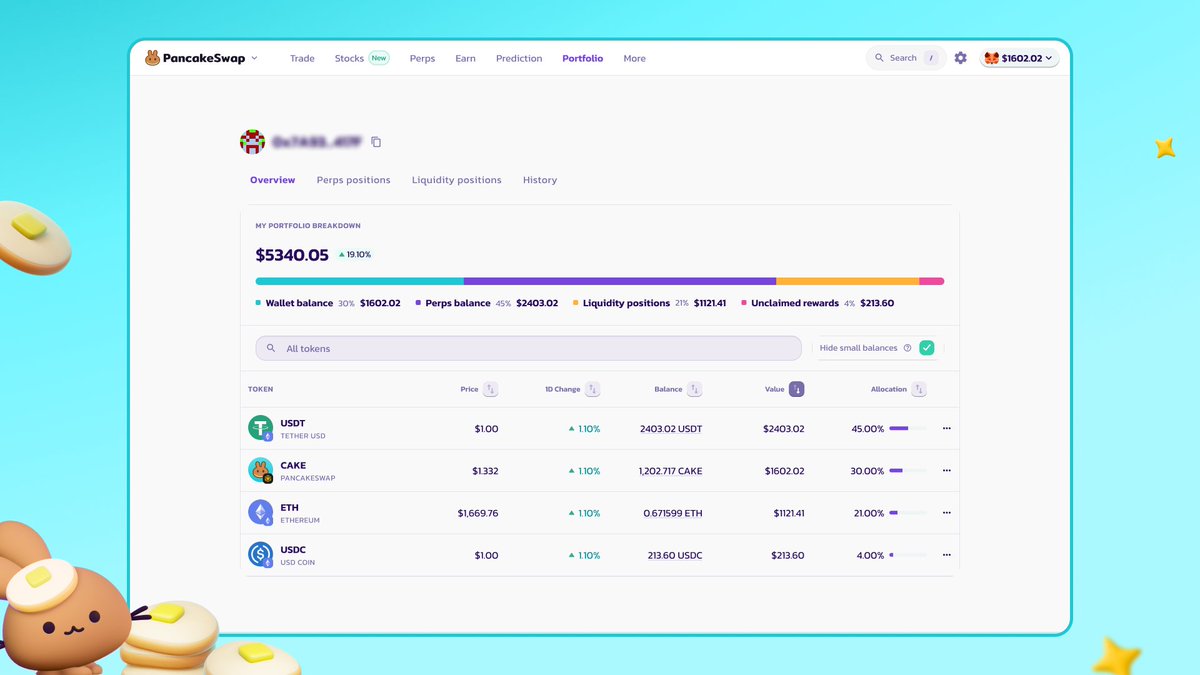Open the Prediction menu
The image size is (1200, 675).
519,58
